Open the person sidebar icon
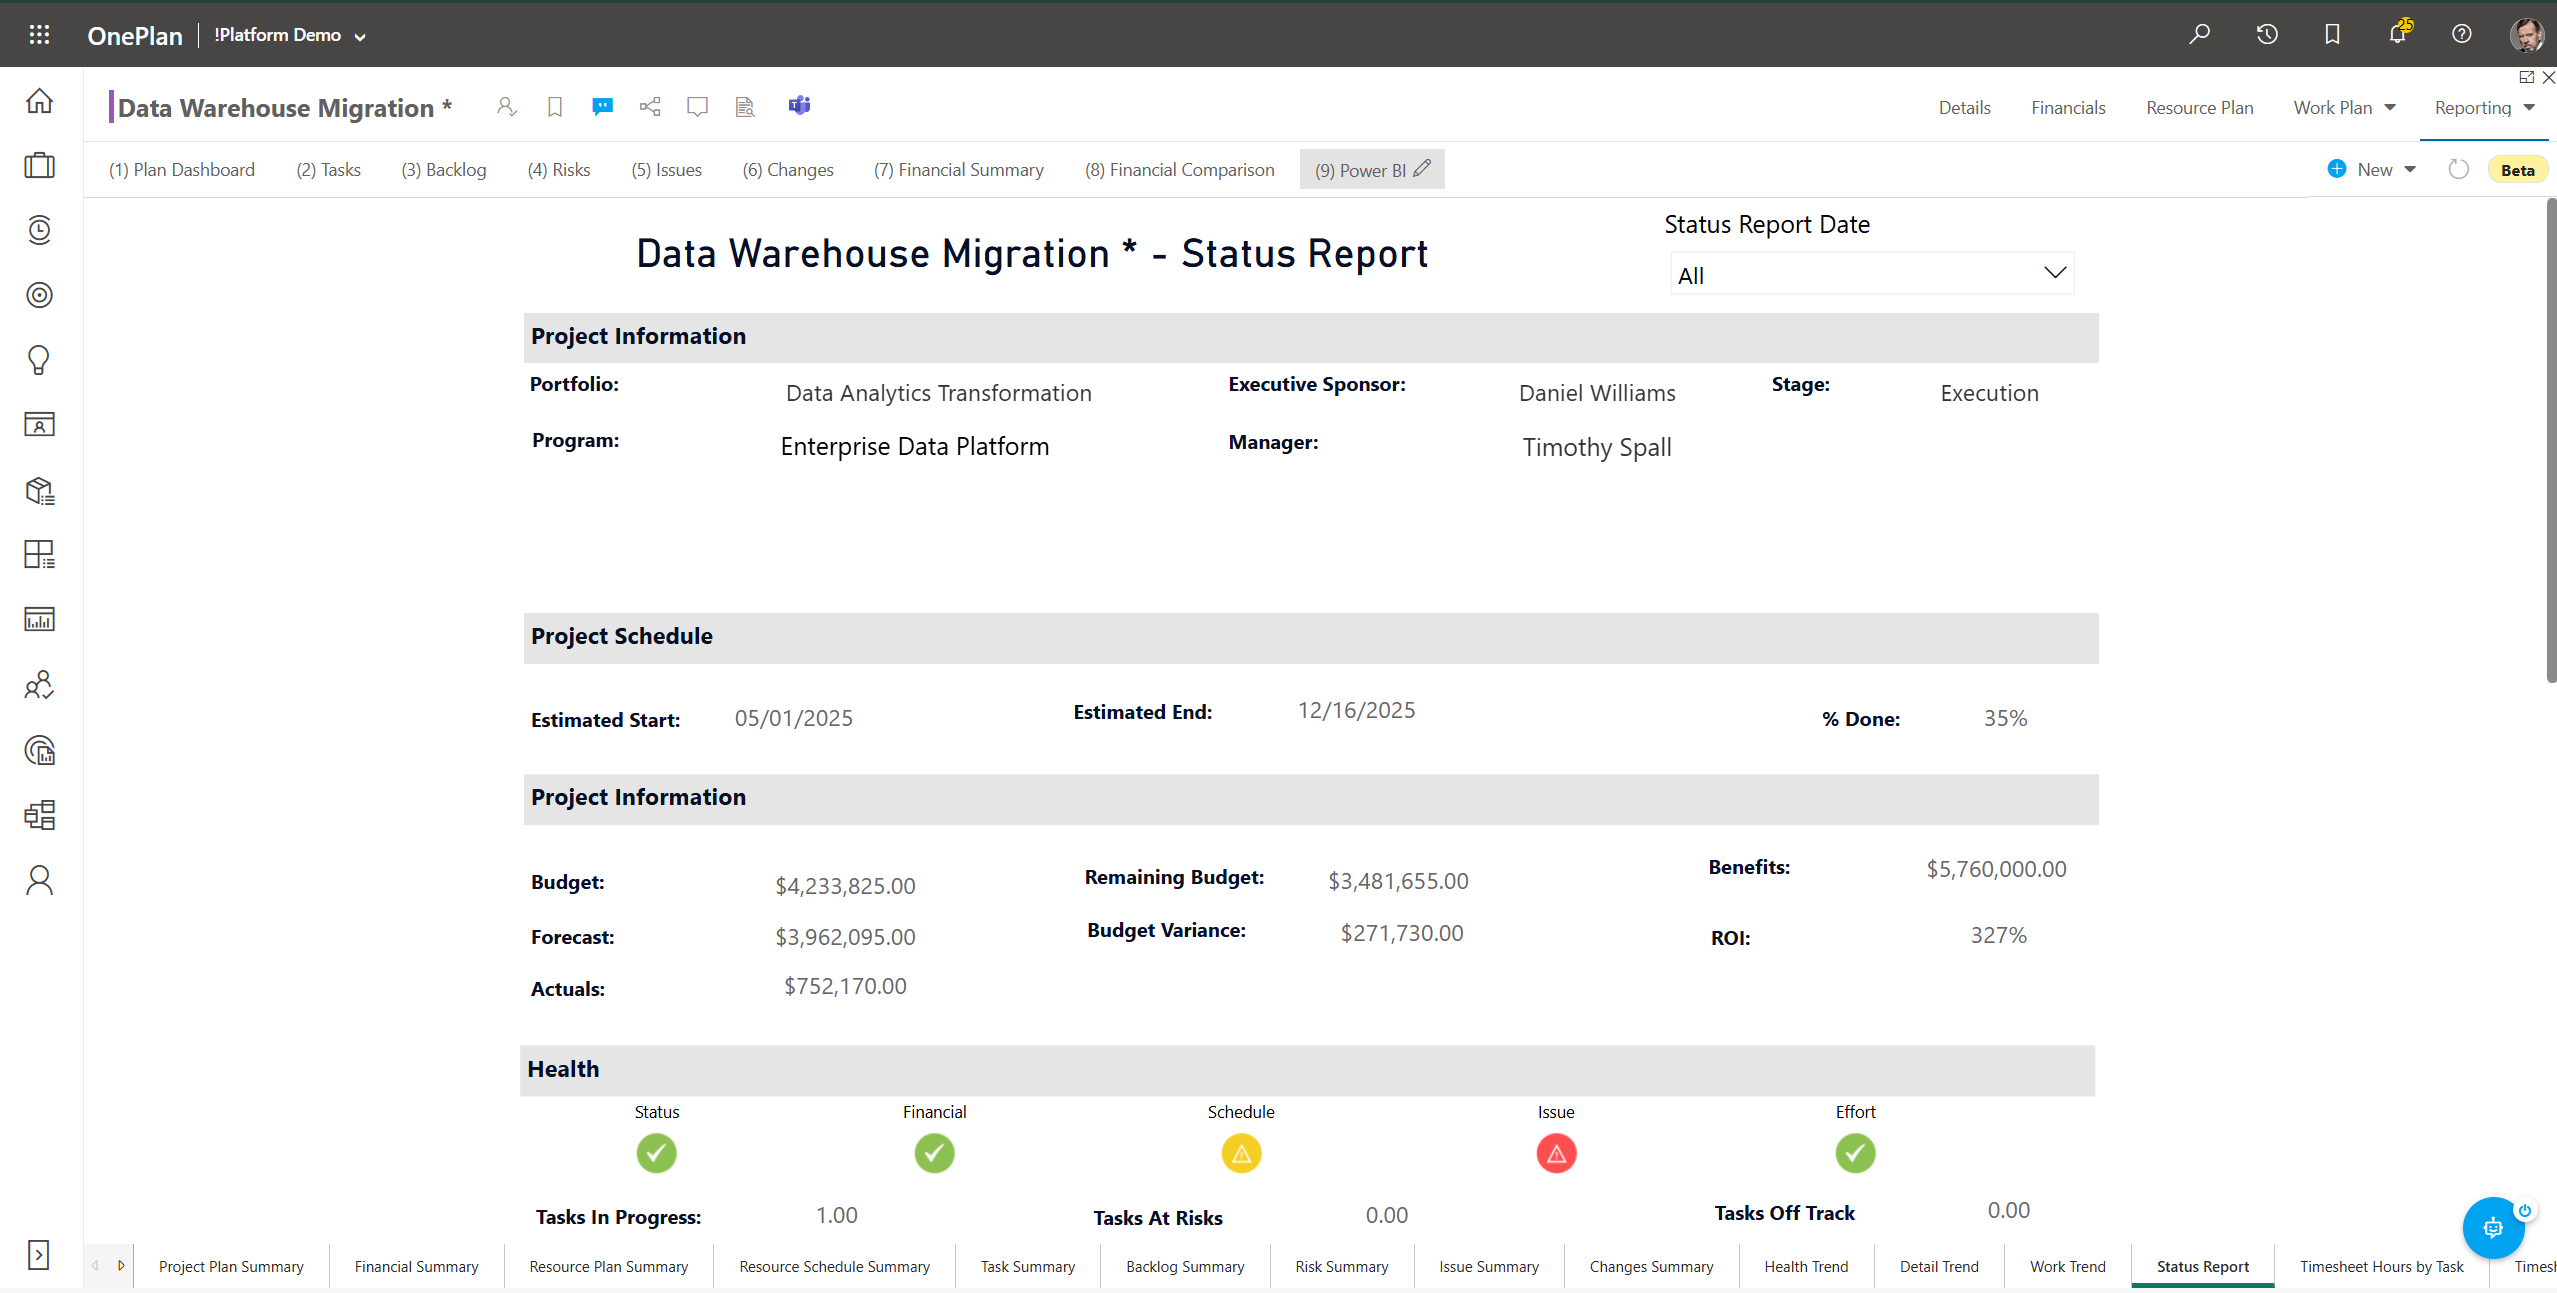Viewport: 2557px width, 1293px height. pyautogui.click(x=39, y=880)
